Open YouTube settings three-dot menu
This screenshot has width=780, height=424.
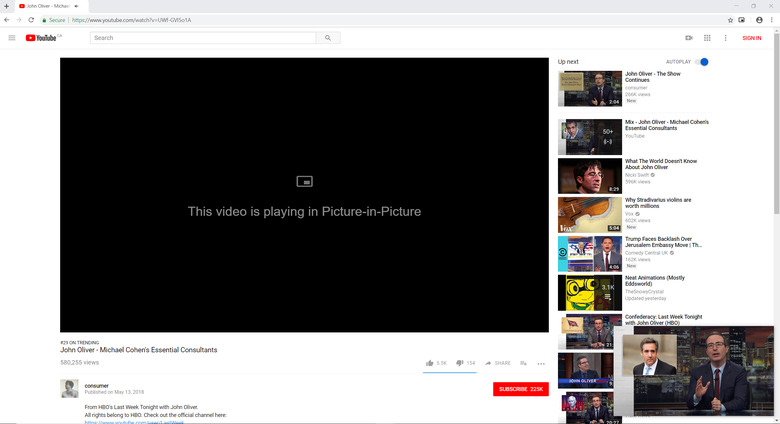(x=725, y=38)
